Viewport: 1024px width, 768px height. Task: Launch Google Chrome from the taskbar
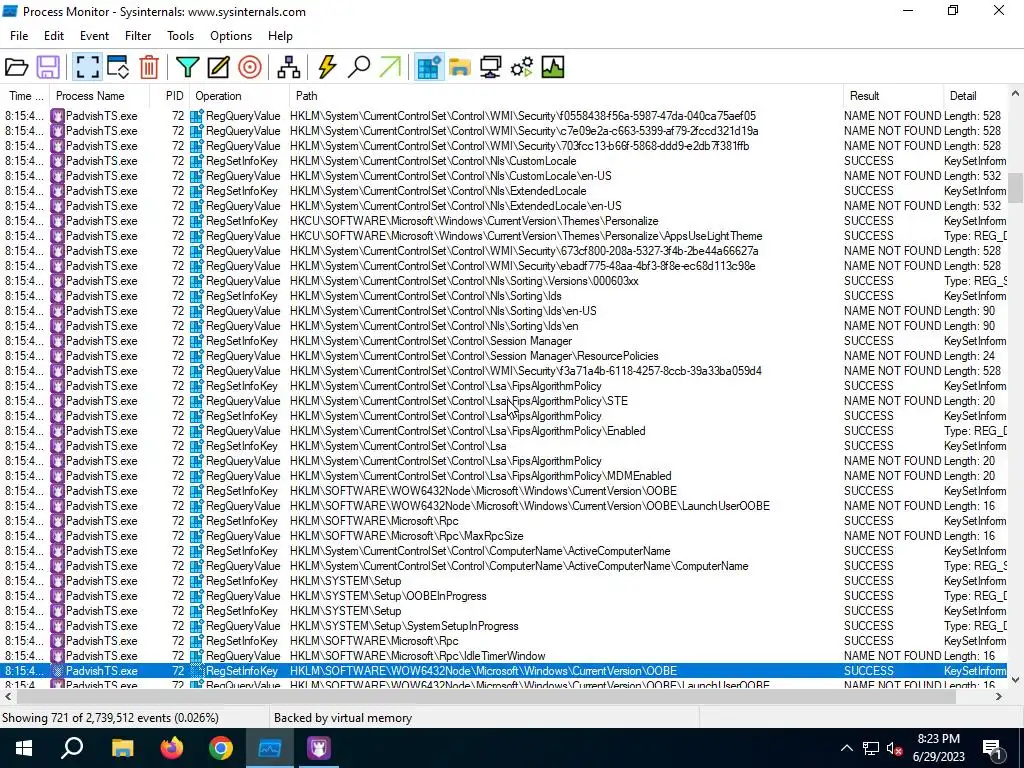coord(221,748)
